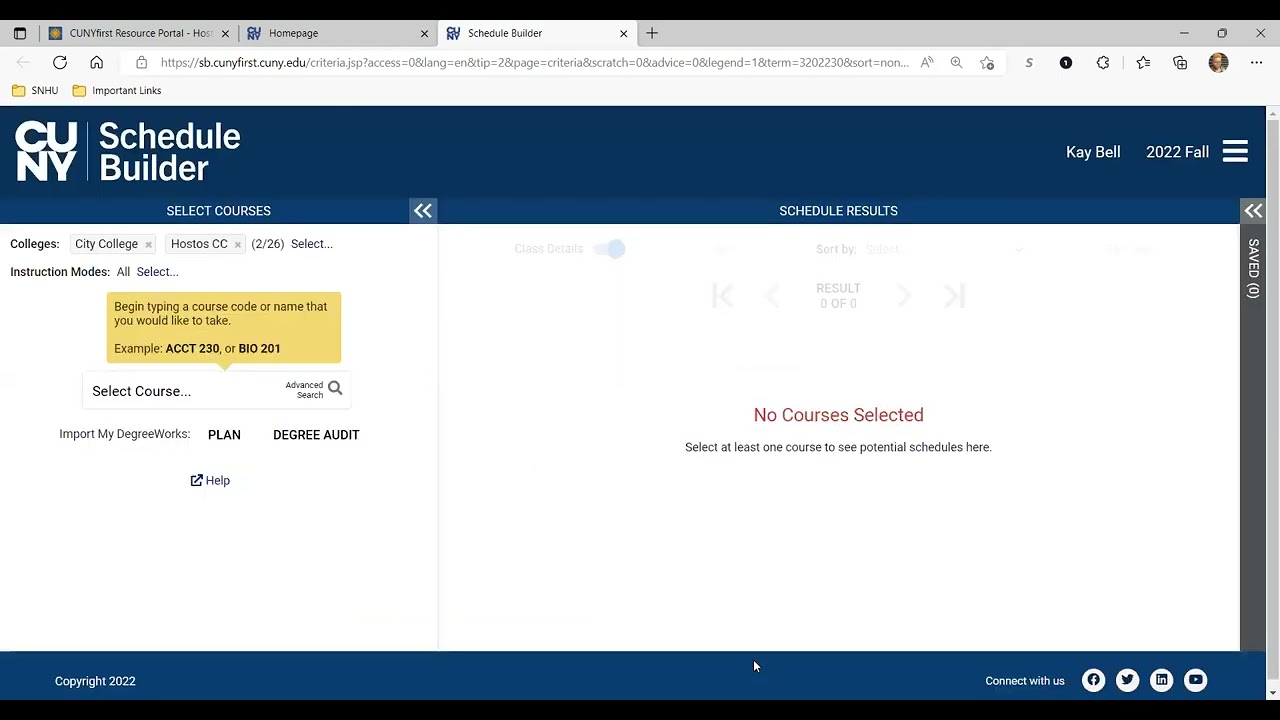Screen dimensions: 1280x720
Task: Click the address bar URL
Action: tap(534, 63)
